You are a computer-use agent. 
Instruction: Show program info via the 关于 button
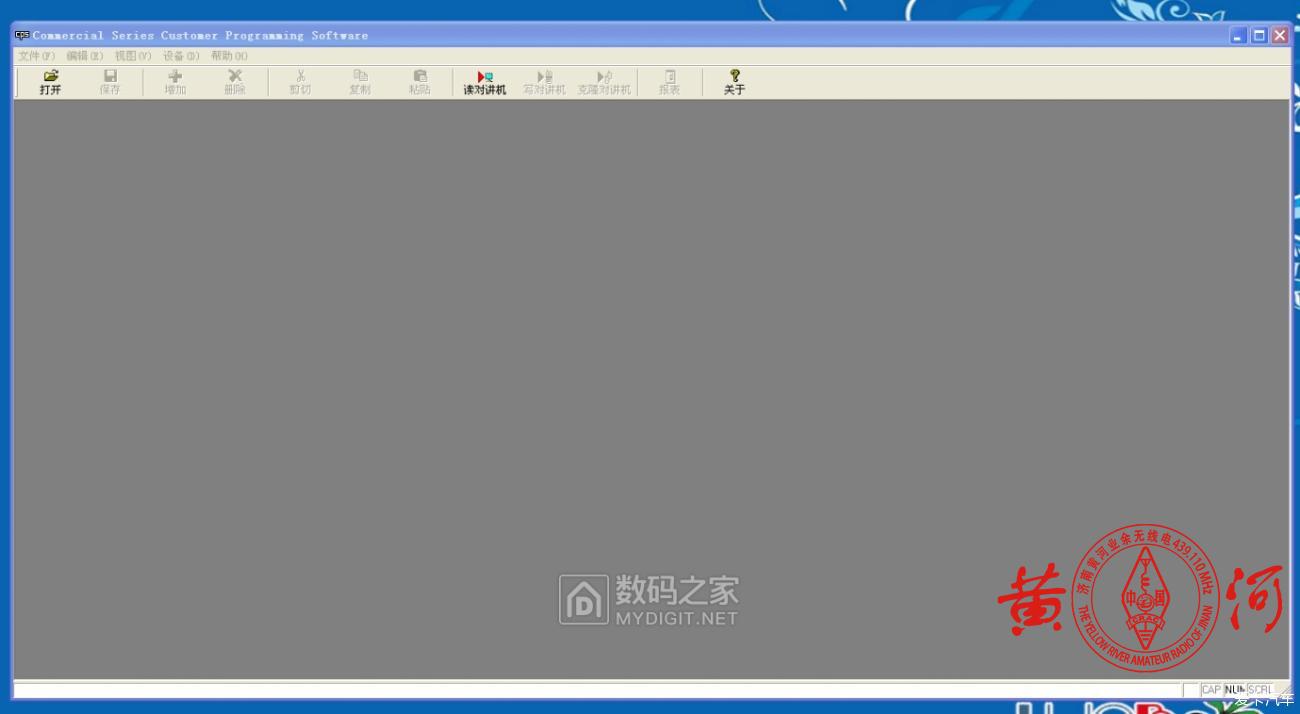click(735, 82)
